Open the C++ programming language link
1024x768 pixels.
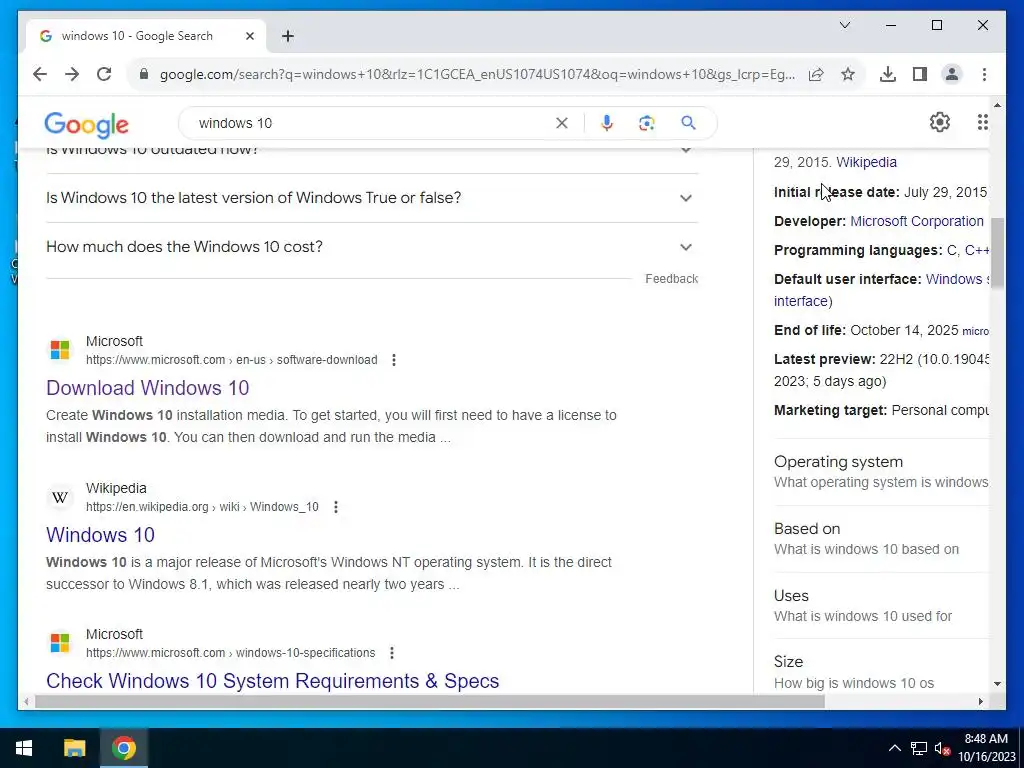click(x=976, y=250)
